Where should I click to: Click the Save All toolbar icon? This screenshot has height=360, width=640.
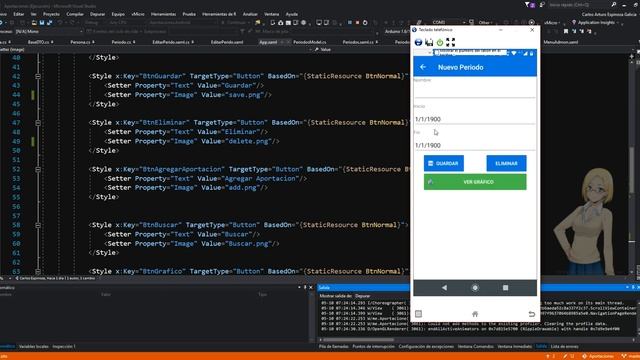click(49, 22)
